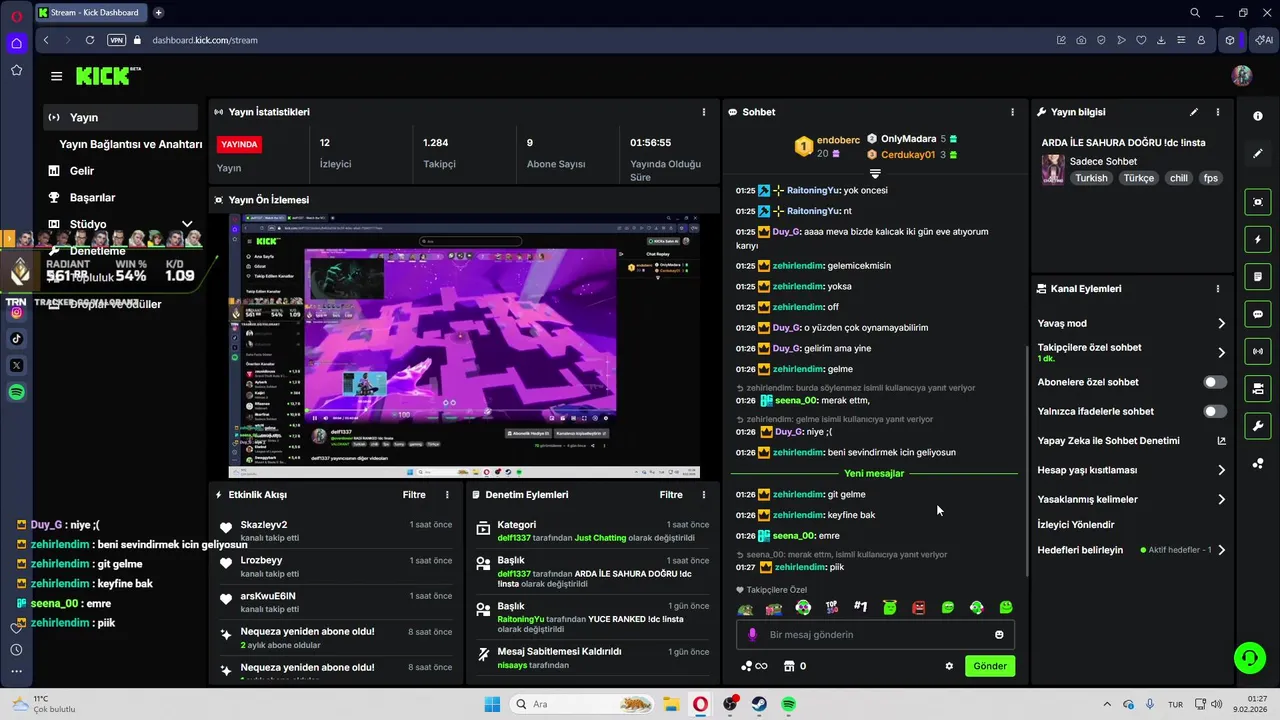Open the user profile avatar menu
This screenshot has width=1280, height=720.
(x=1242, y=76)
